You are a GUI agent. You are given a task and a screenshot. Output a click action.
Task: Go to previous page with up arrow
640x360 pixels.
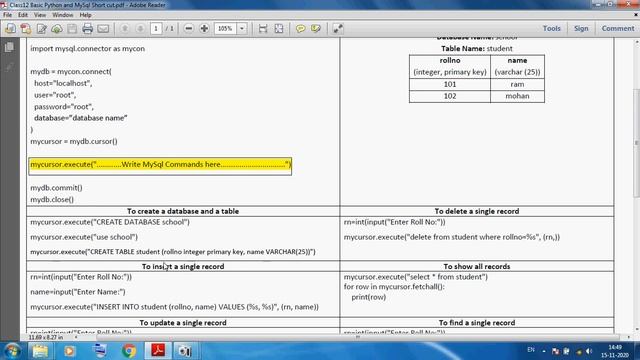click(x=125, y=29)
